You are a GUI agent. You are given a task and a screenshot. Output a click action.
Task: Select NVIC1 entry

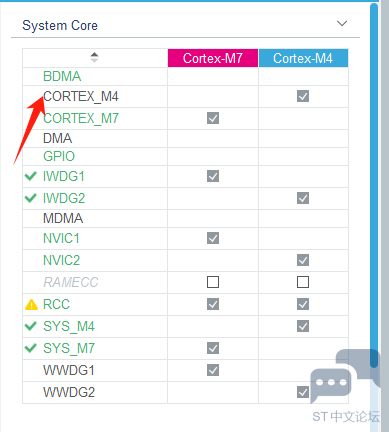61,238
